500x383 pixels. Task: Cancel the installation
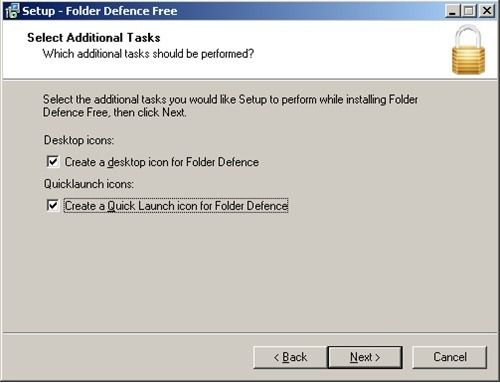[x=450, y=357]
